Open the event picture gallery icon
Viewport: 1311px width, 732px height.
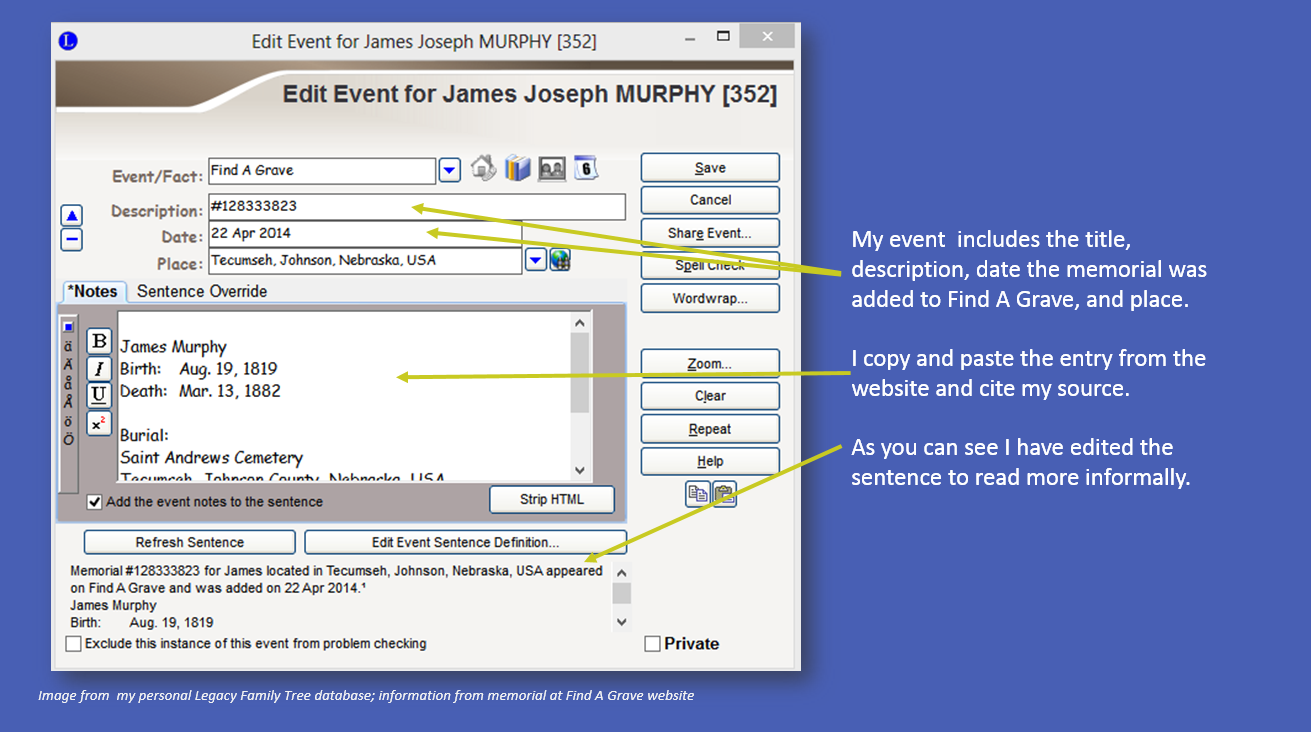pos(552,169)
